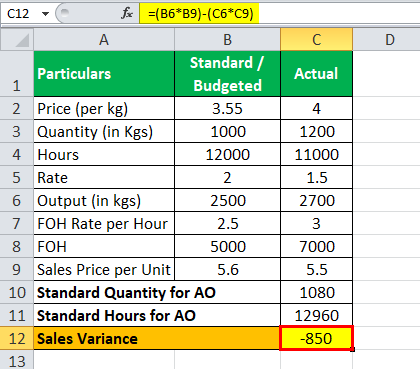Select the Actual FOH Rate cell showing 3

pyautogui.click(x=316, y=223)
